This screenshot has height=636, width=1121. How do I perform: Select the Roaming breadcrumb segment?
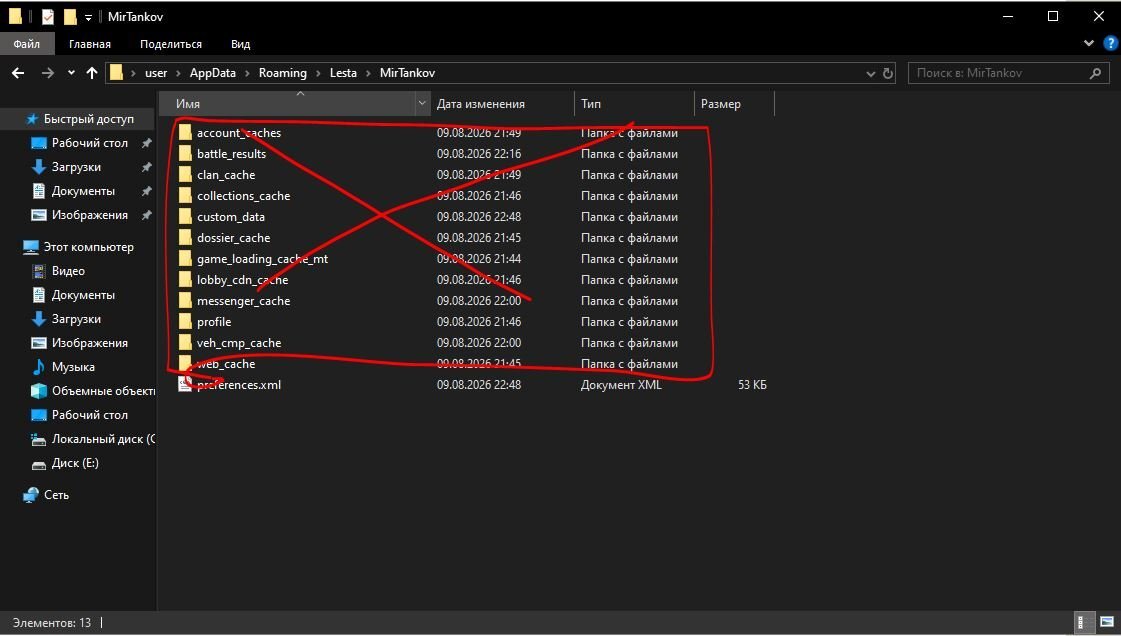pyautogui.click(x=282, y=73)
